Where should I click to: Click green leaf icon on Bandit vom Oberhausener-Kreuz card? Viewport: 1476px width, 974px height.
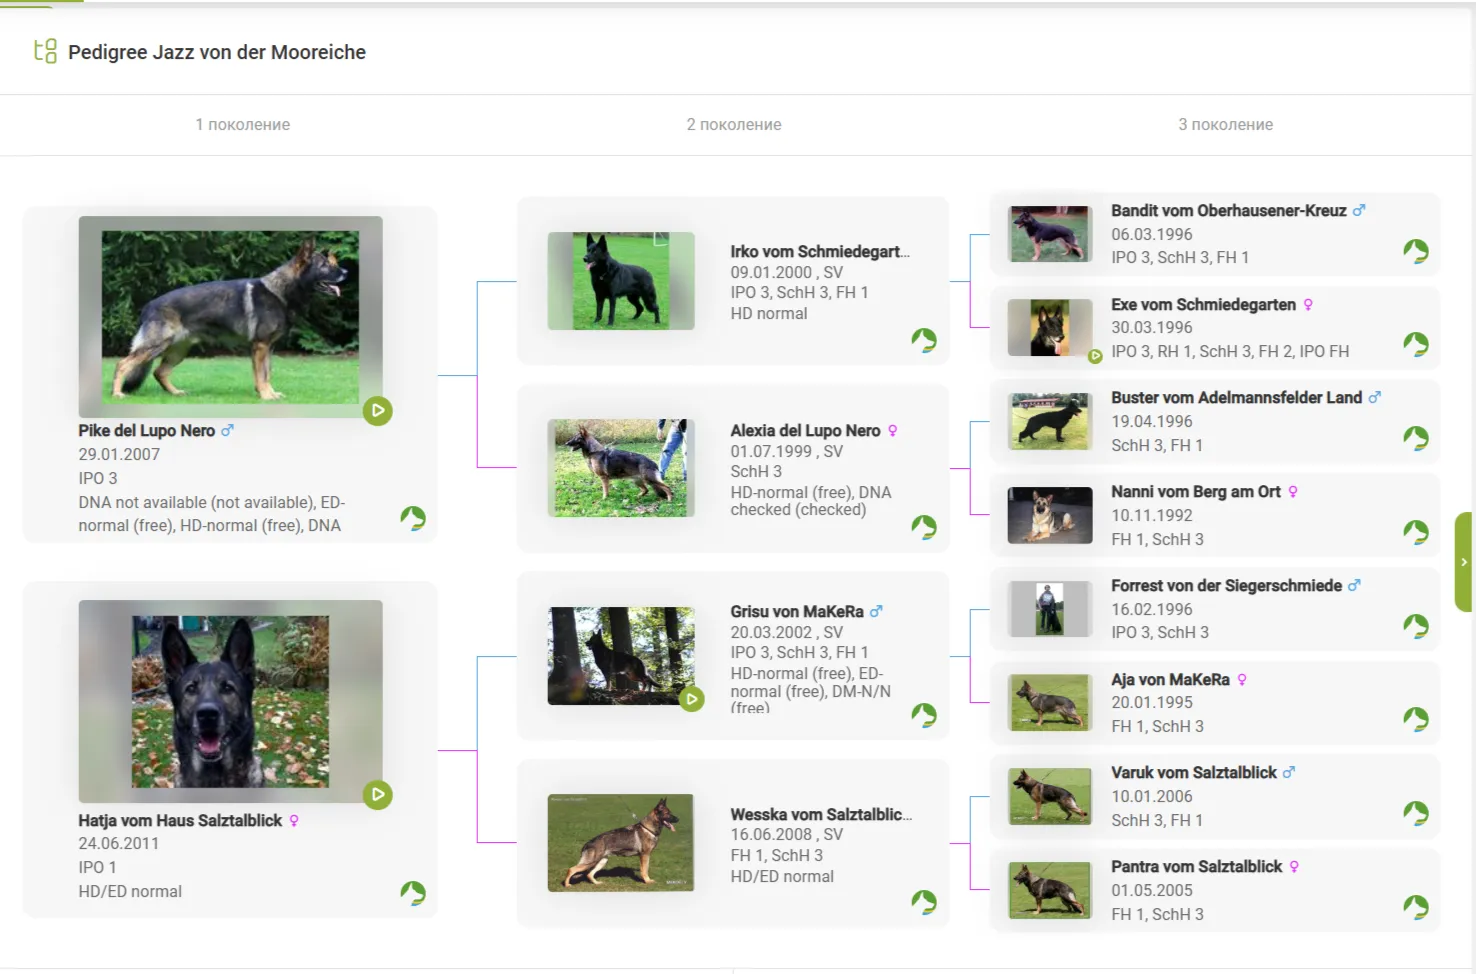(x=1415, y=251)
